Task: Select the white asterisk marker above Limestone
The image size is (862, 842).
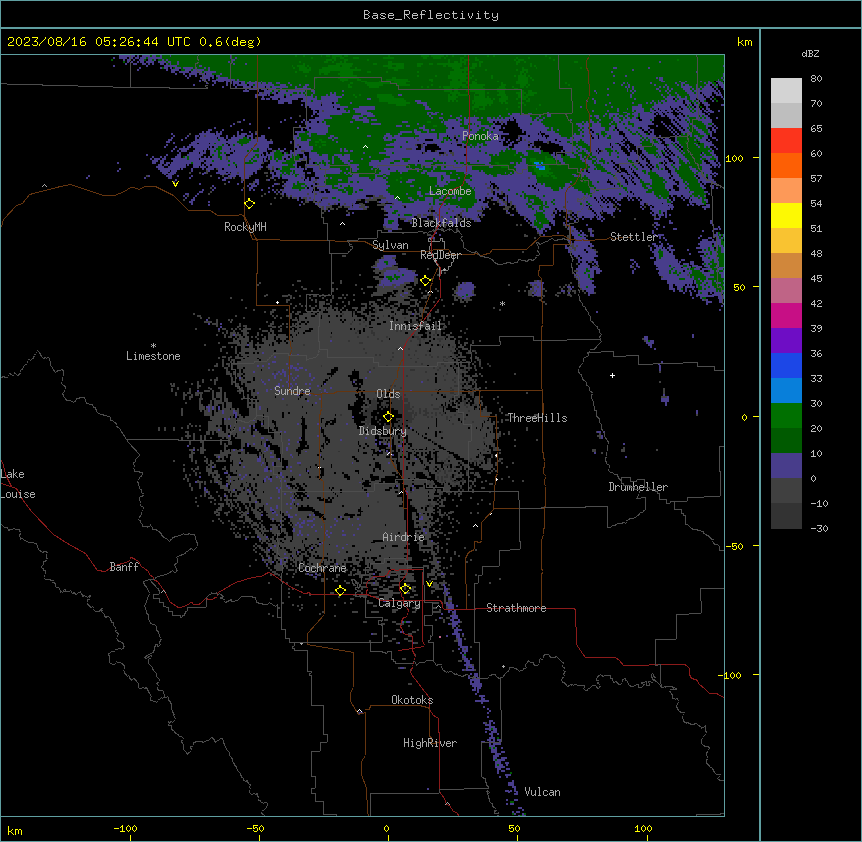Action: click(153, 346)
